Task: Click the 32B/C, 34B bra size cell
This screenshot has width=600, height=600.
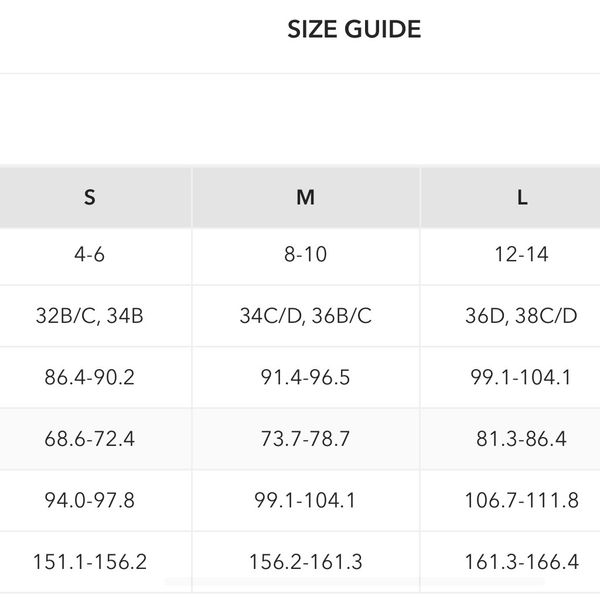Action: point(90,316)
